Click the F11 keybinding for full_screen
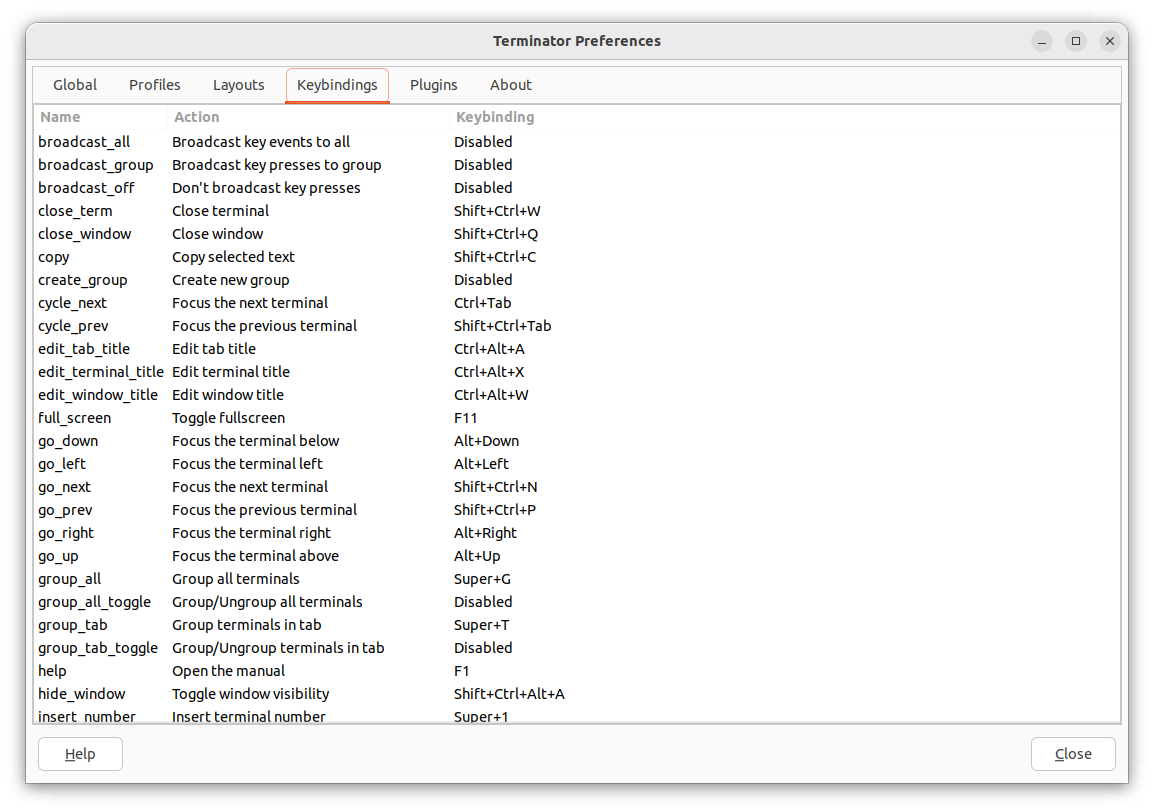The image size is (1154, 812). click(465, 418)
